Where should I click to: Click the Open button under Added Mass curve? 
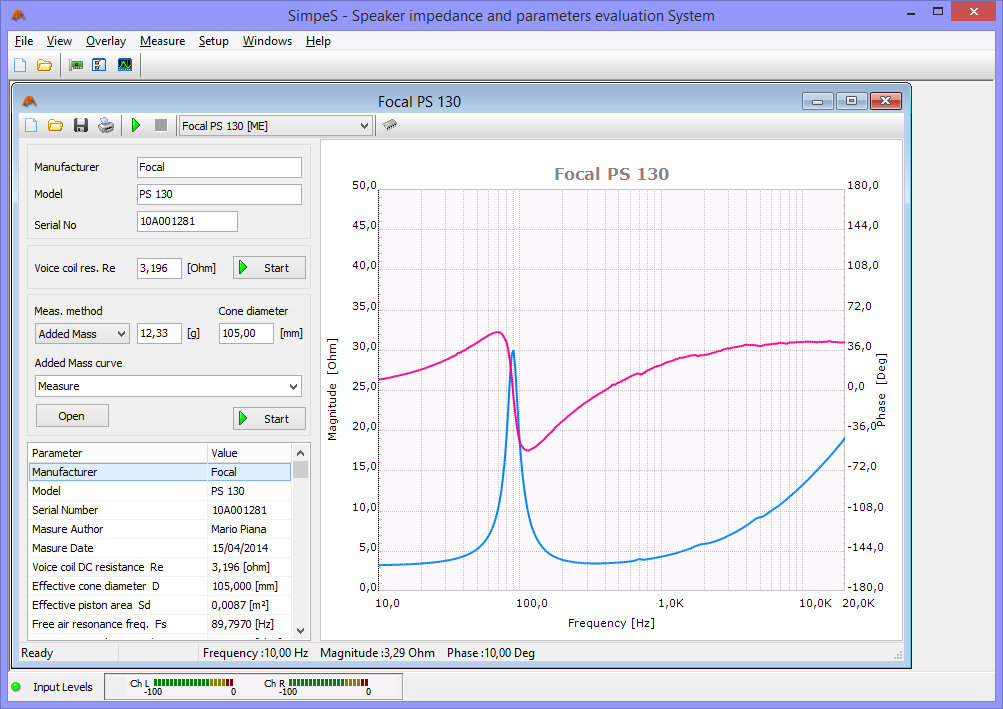pyautogui.click(x=72, y=416)
